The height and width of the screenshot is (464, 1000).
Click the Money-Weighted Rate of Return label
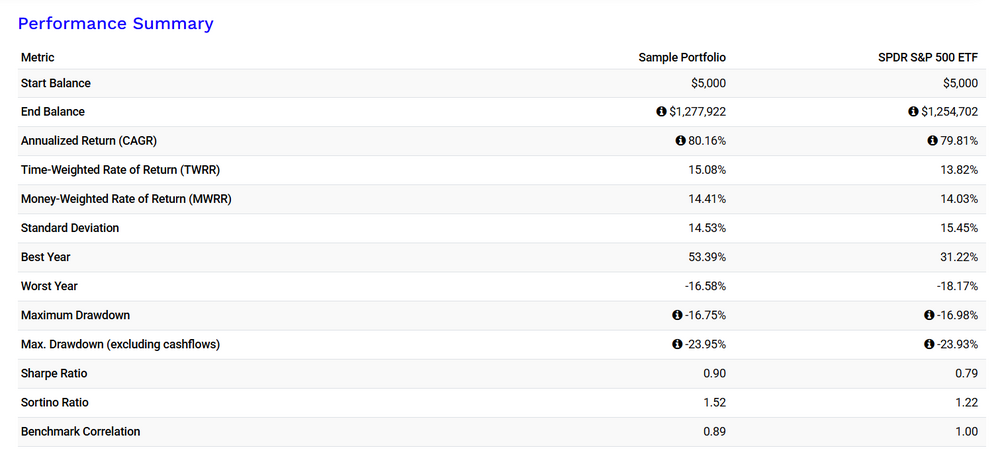[x=126, y=199]
